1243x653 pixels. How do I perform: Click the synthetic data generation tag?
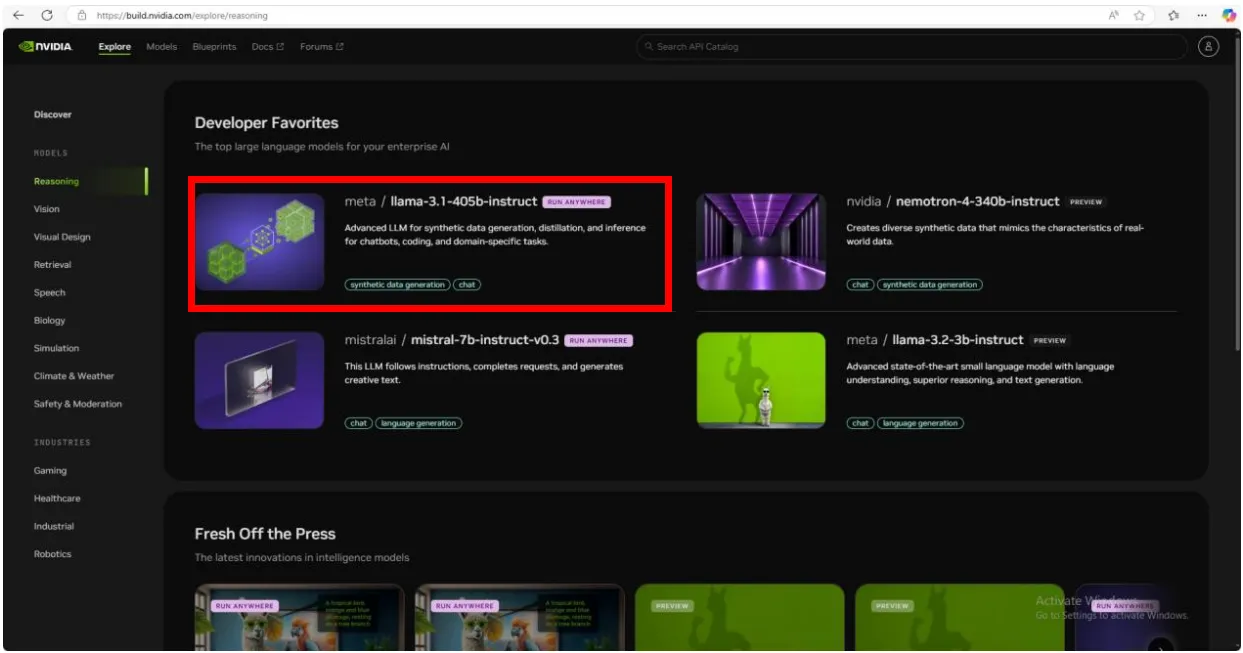click(x=398, y=285)
